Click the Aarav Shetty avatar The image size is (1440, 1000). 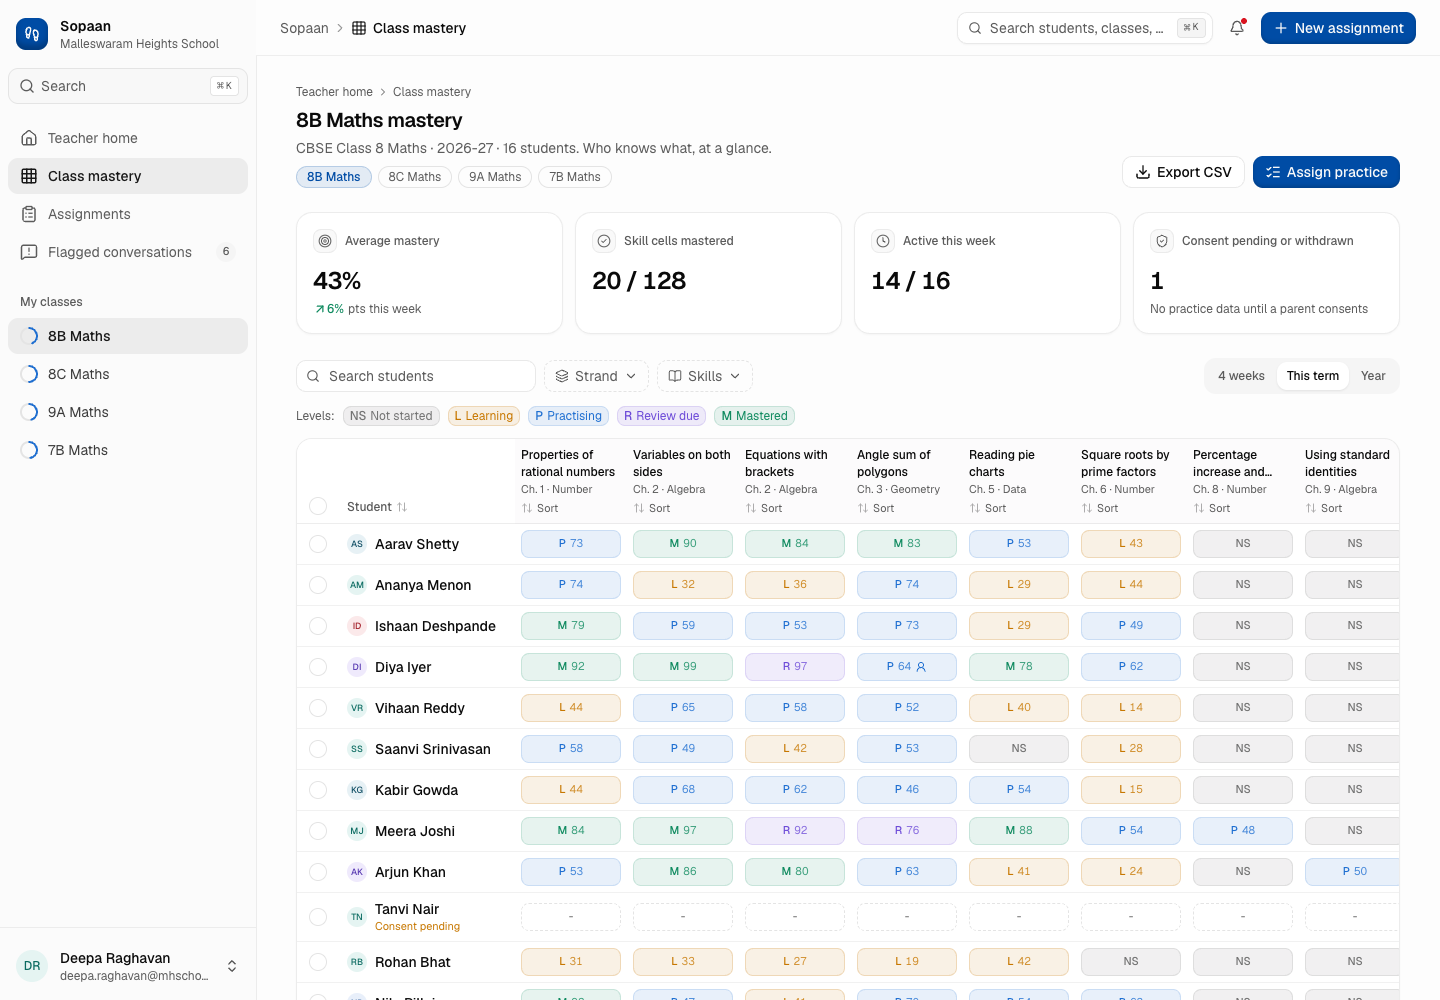357,544
